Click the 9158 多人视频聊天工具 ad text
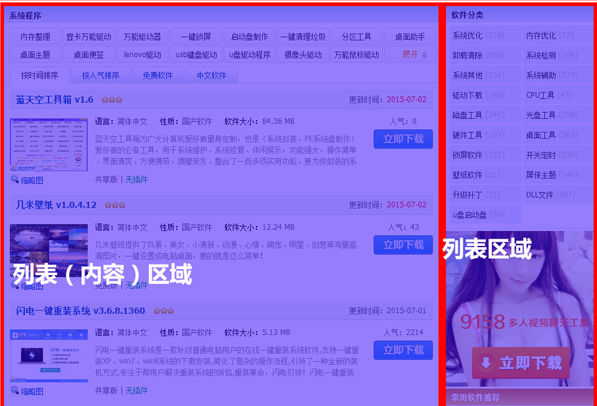This screenshot has height=406, width=597. click(525, 322)
